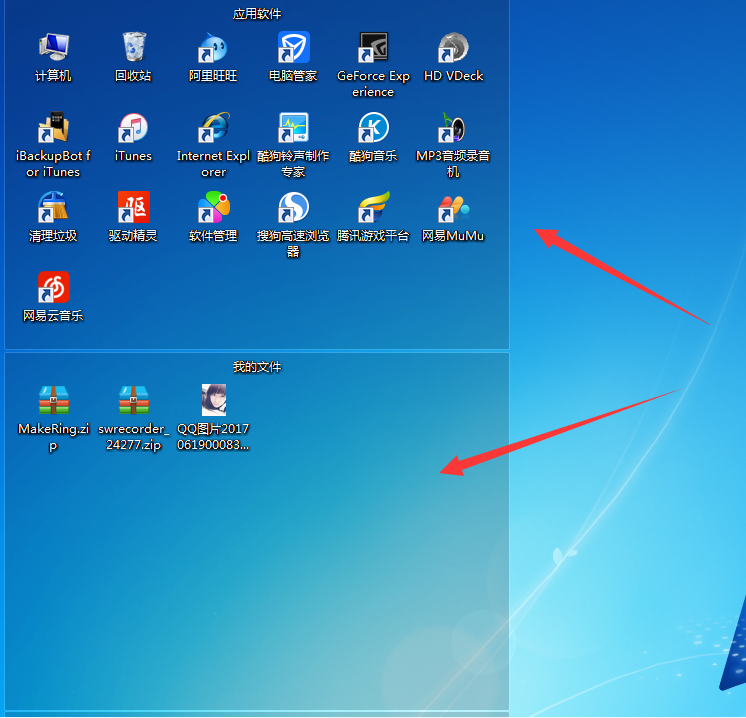Image resolution: width=746 pixels, height=718 pixels.
Task: Select the 软件管理 colorful icon
Action: (x=213, y=207)
